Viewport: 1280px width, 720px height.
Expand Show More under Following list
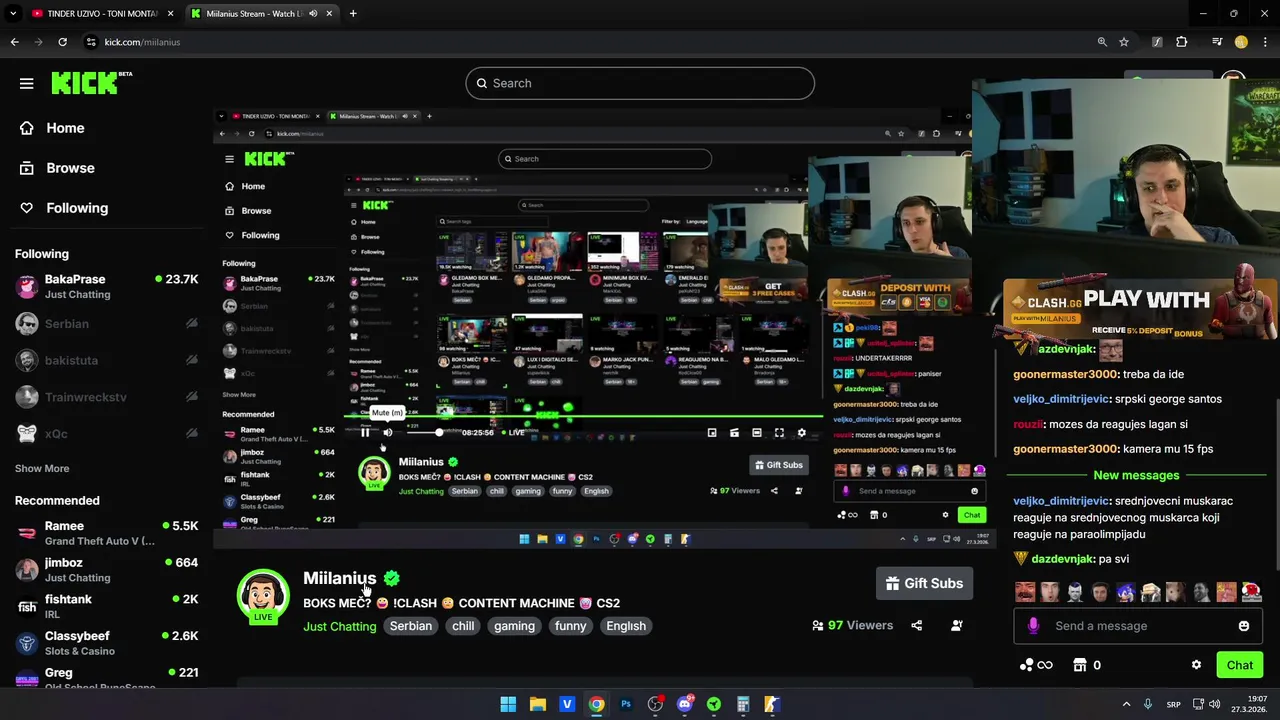point(42,468)
